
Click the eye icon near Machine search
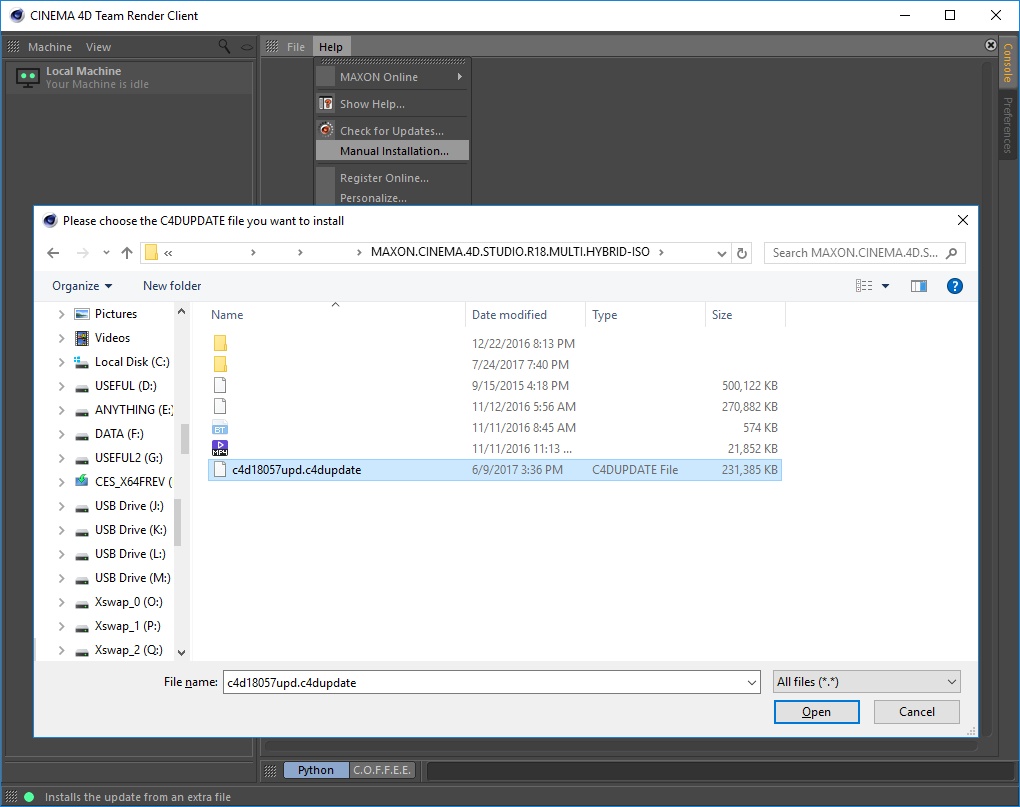point(247,47)
